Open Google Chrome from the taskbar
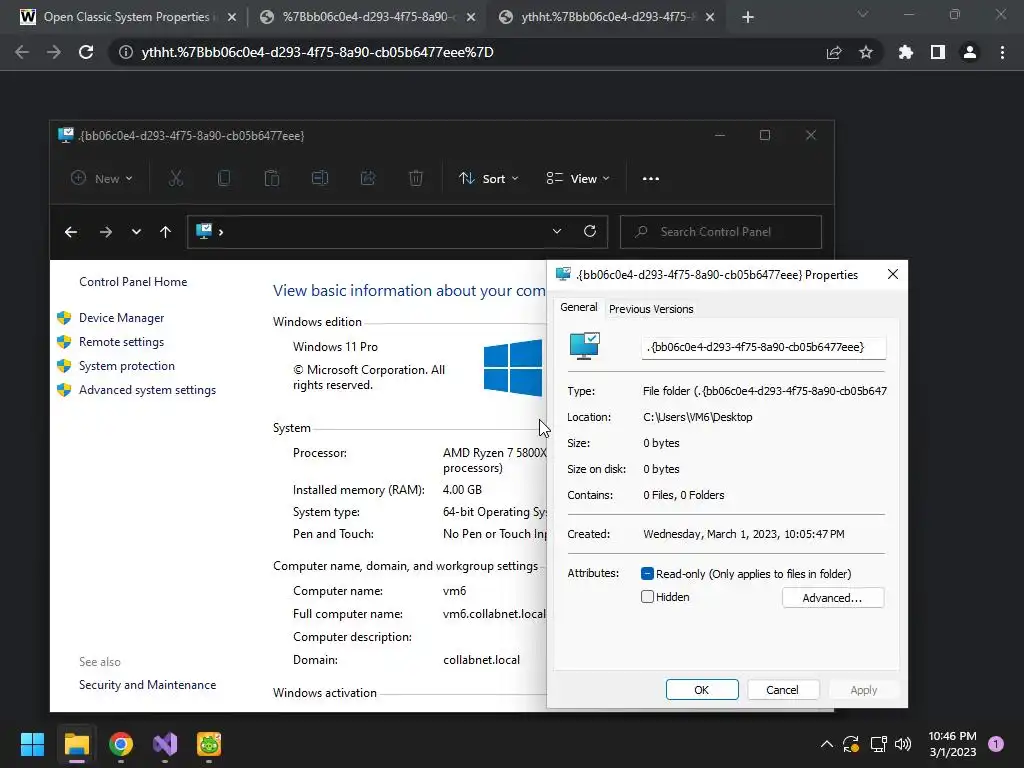Viewport: 1024px width, 768px height. pos(121,744)
